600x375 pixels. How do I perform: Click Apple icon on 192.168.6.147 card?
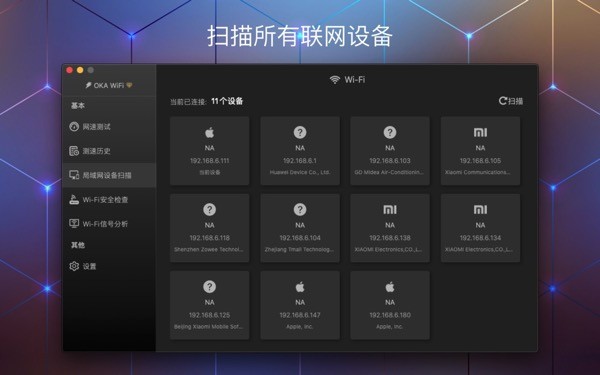coord(300,287)
